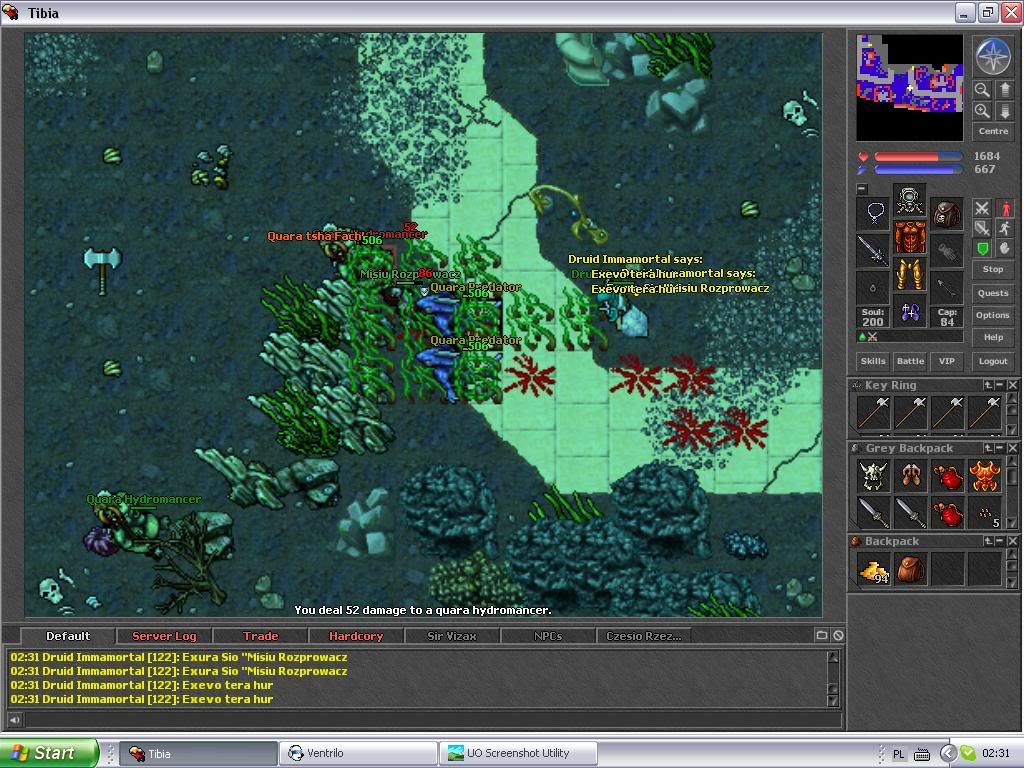Collapse the inventory panel with minus button

click(862, 189)
